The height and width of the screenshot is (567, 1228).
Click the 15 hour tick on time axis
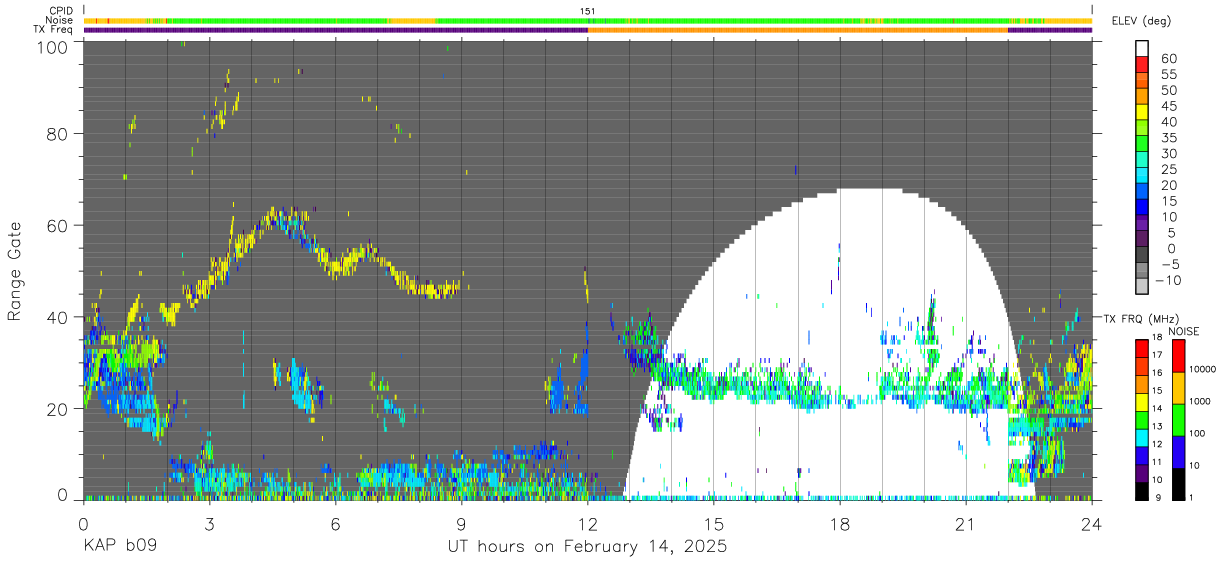point(714,523)
